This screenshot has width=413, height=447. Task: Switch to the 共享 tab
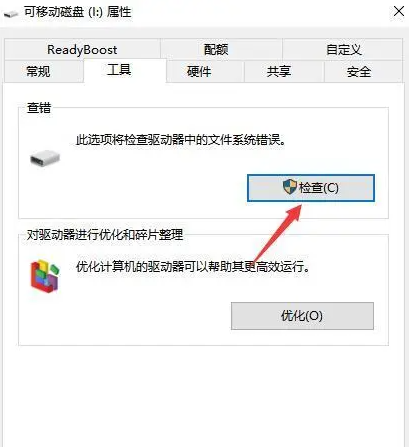tap(279, 71)
